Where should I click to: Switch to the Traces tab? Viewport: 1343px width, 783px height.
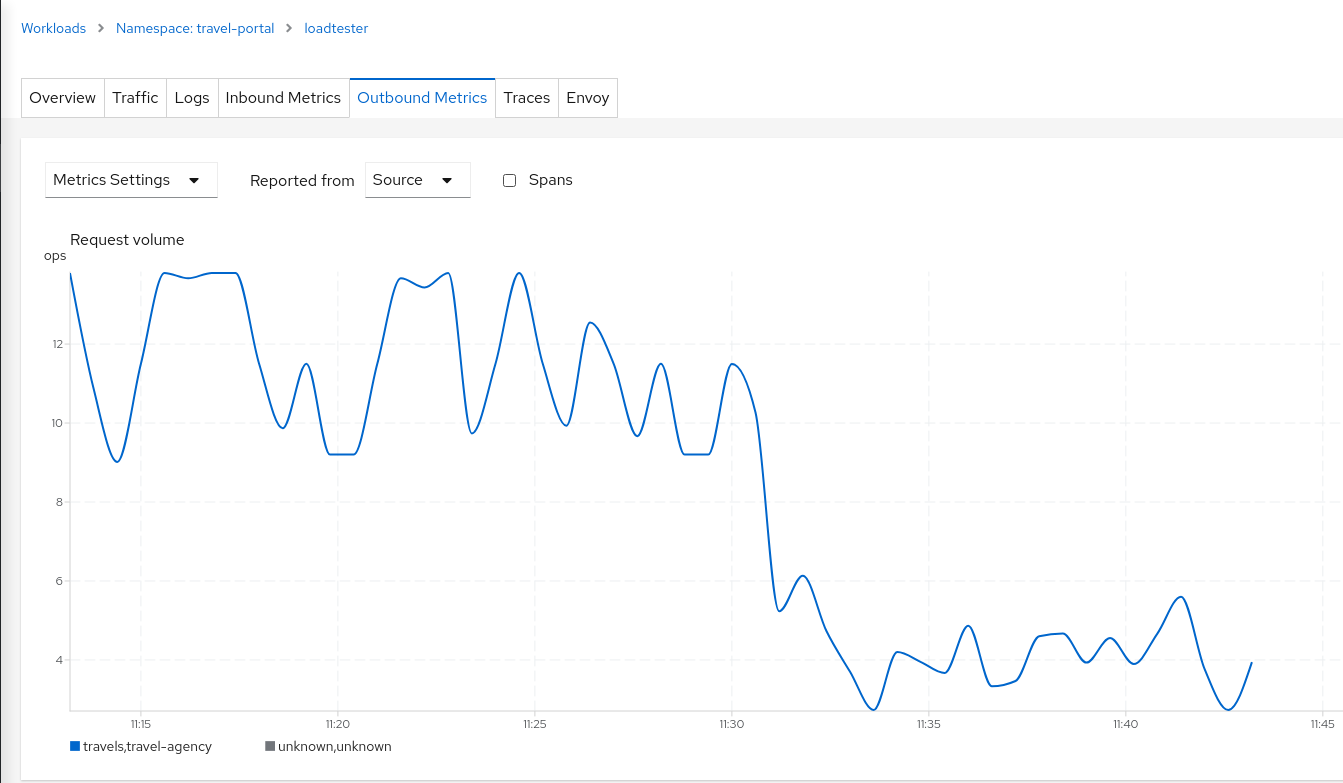pyautogui.click(x=526, y=97)
